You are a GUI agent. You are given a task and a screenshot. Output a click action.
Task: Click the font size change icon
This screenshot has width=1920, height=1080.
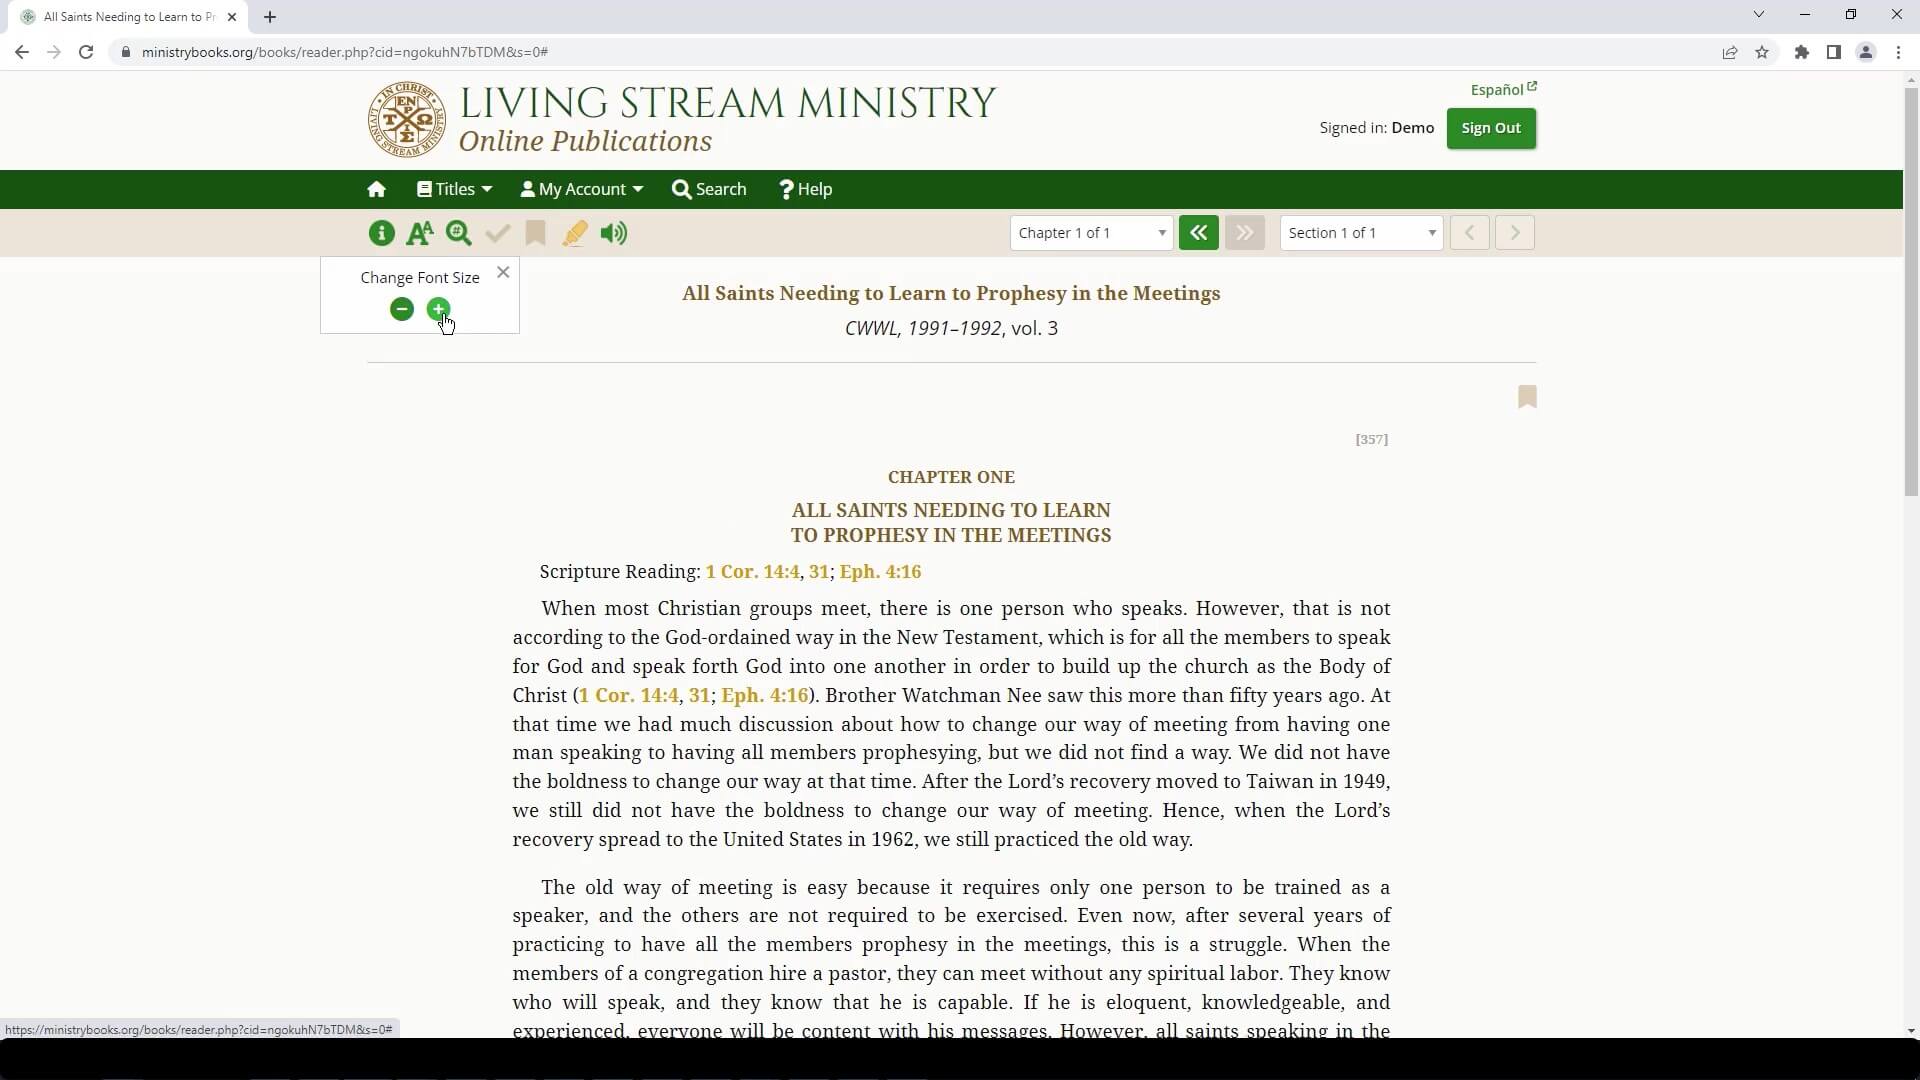click(x=419, y=232)
